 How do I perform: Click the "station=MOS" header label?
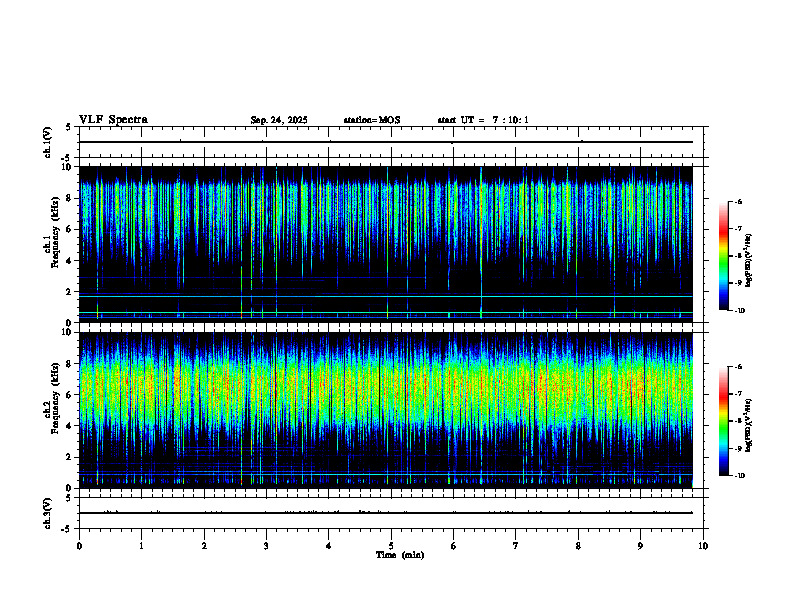coord(372,120)
